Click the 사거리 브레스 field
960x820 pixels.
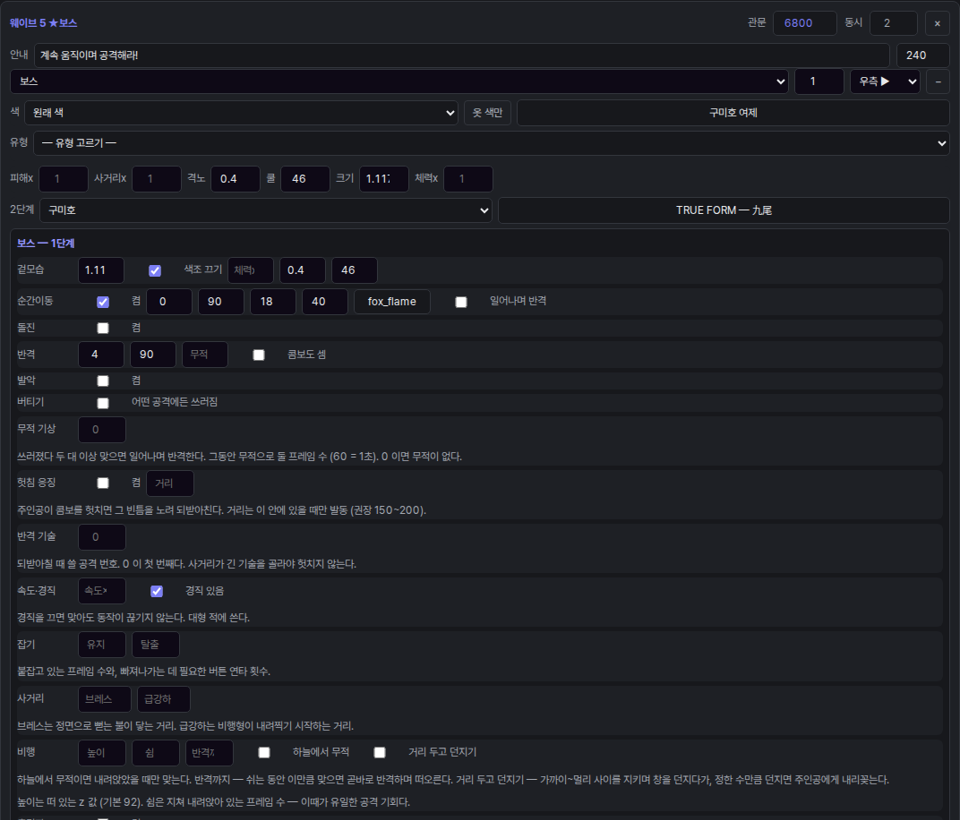pyautogui.click(x=105, y=699)
